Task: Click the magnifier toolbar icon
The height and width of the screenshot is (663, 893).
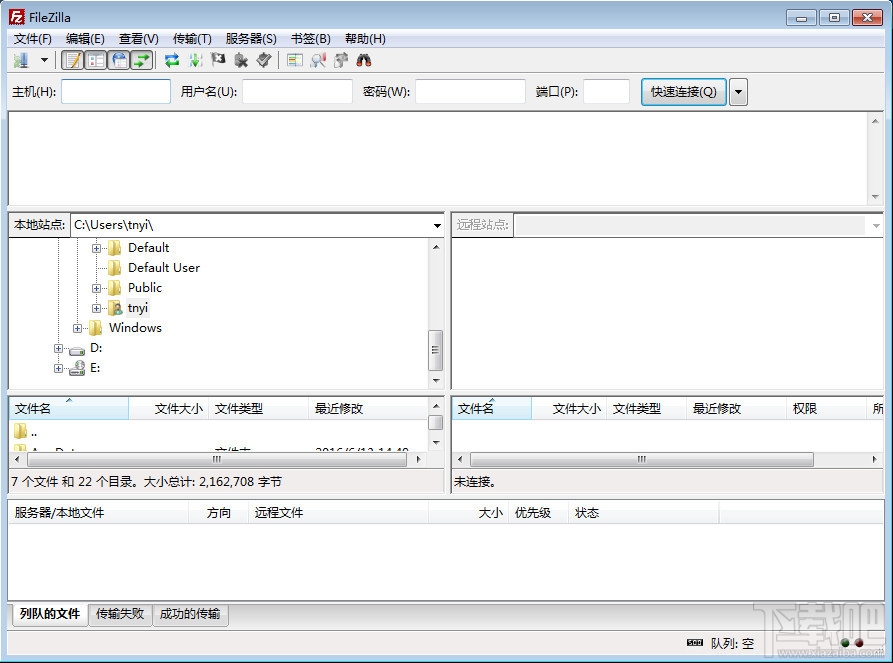Action: pyautogui.click(x=318, y=60)
